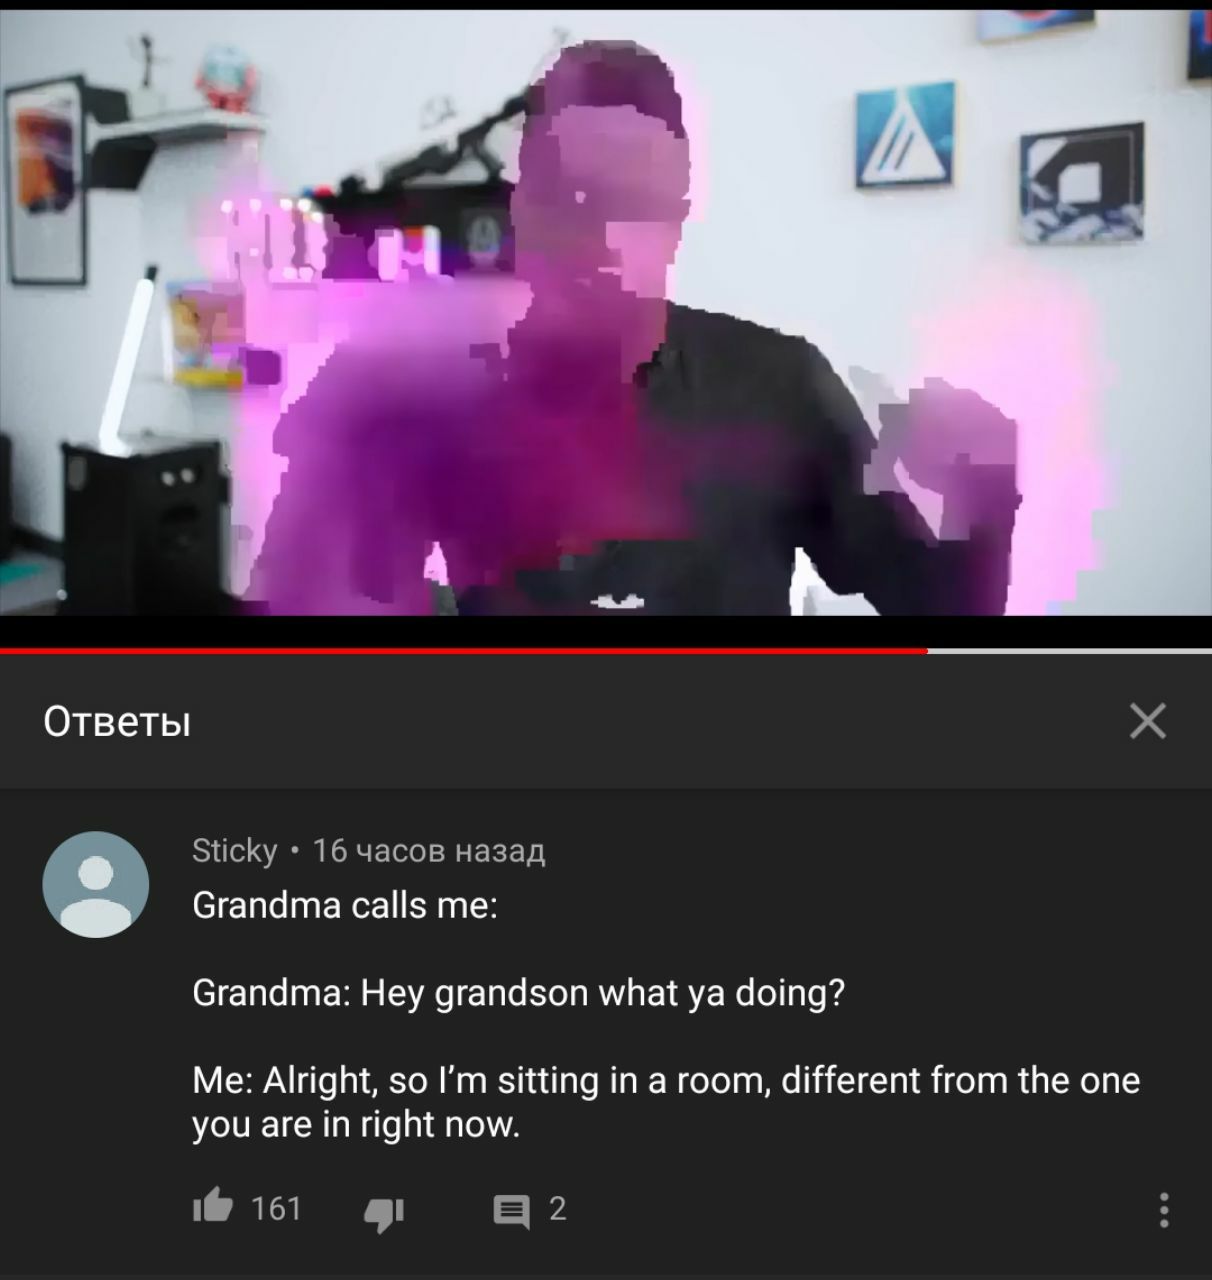Select the Ответы panel heading
1212x1280 pixels.
(x=117, y=721)
